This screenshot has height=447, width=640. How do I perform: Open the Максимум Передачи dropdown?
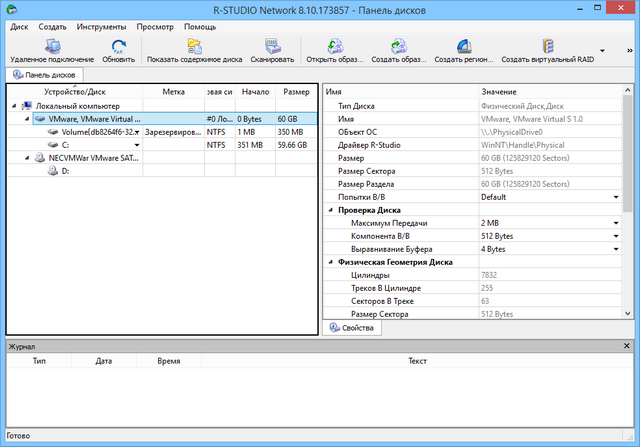[x=615, y=223]
